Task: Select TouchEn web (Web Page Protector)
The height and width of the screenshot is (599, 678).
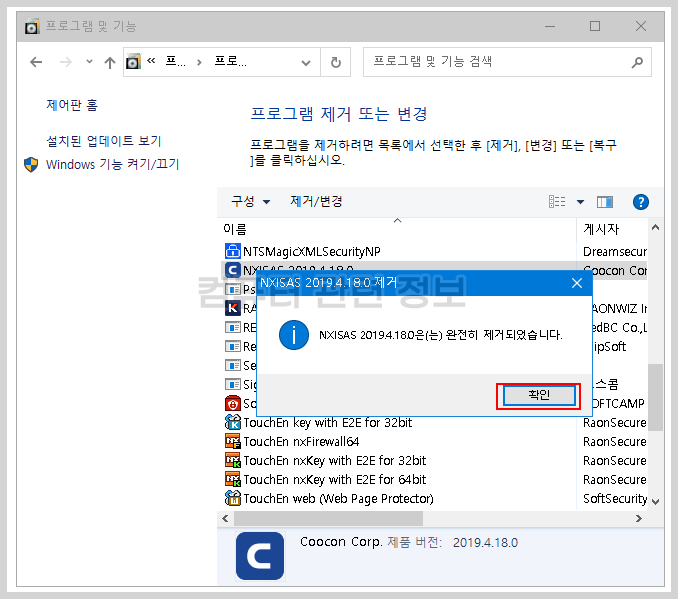Action: (338, 499)
